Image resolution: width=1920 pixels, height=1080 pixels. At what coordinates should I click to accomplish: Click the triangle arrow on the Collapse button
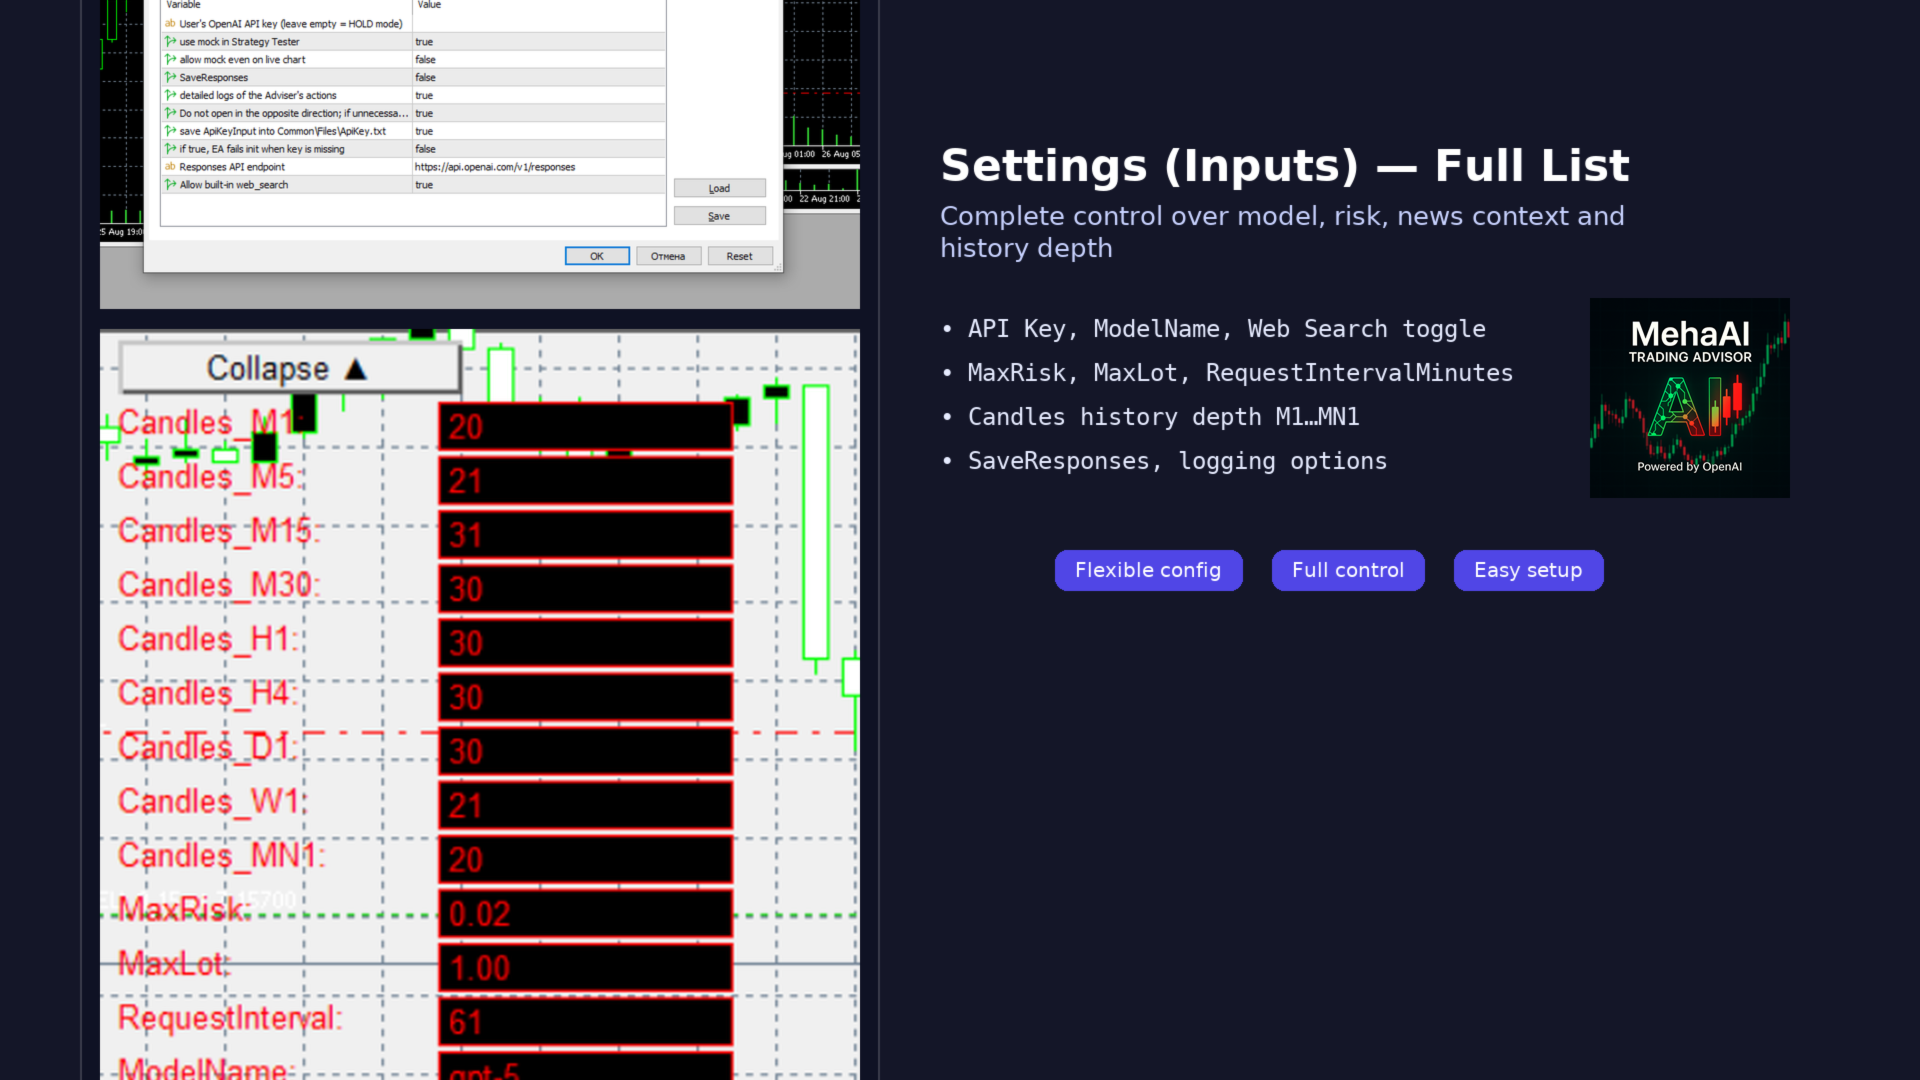[356, 369]
